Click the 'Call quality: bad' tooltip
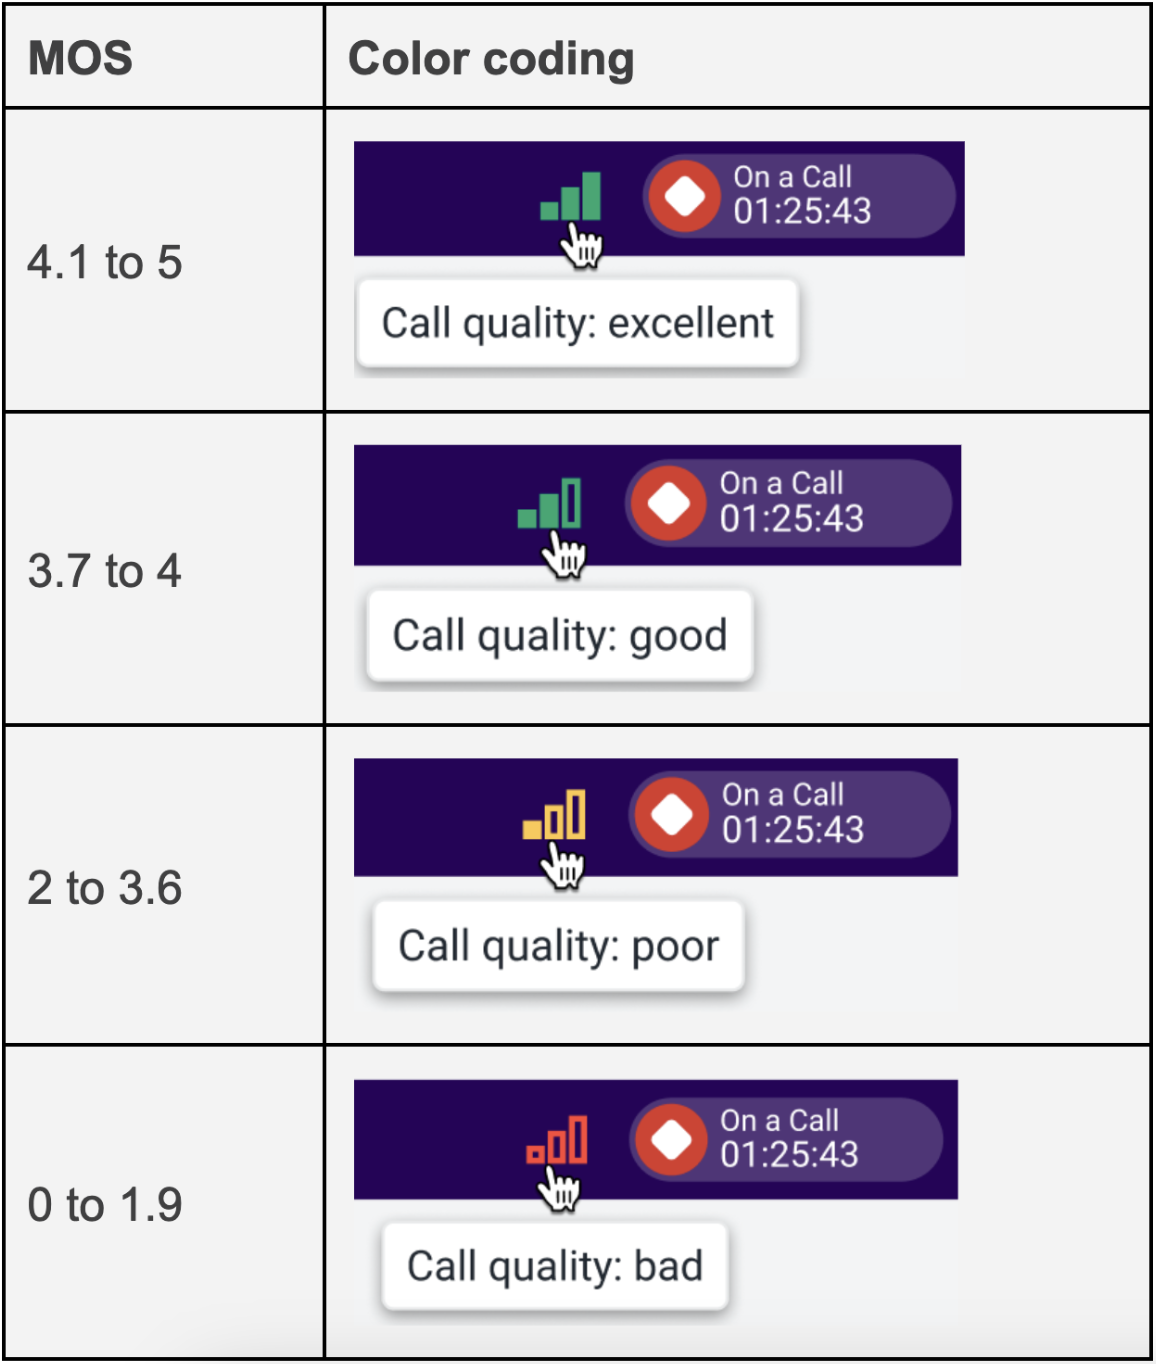This screenshot has height=1364, width=1156. (555, 1265)
